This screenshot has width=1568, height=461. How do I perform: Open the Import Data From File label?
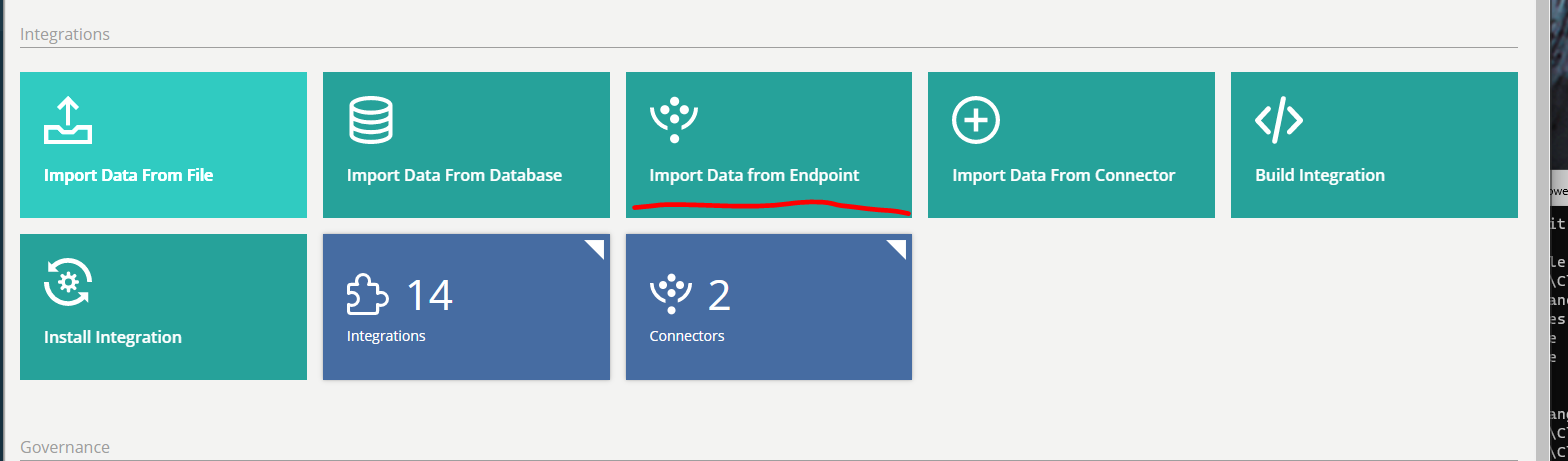(129, 175)
